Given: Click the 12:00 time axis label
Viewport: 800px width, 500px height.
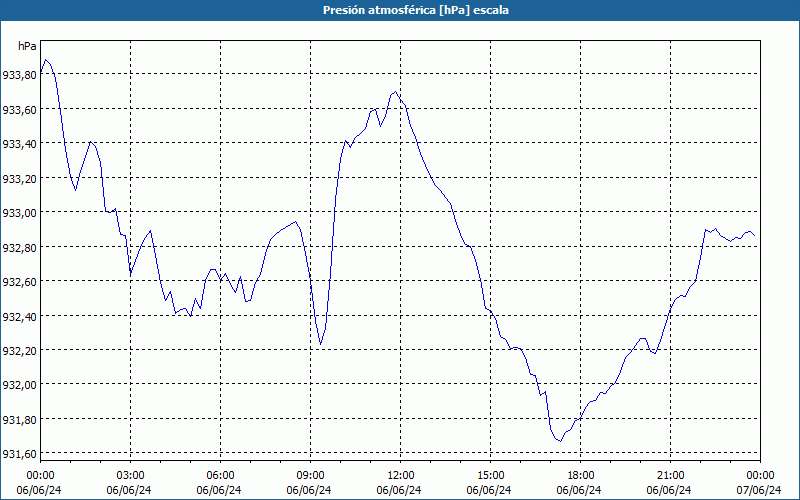Looking at the screenshot, I should coord(401,476).
